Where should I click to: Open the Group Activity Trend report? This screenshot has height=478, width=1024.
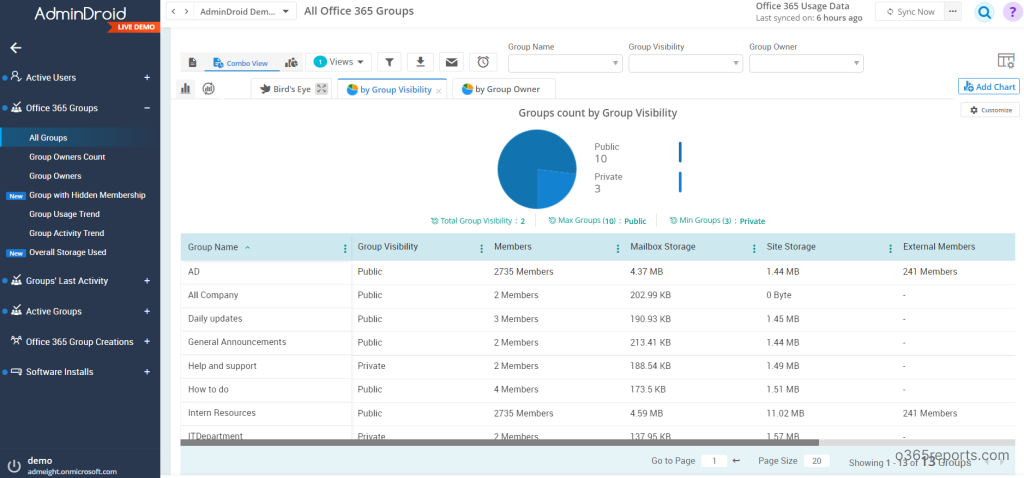click(67, 233)
